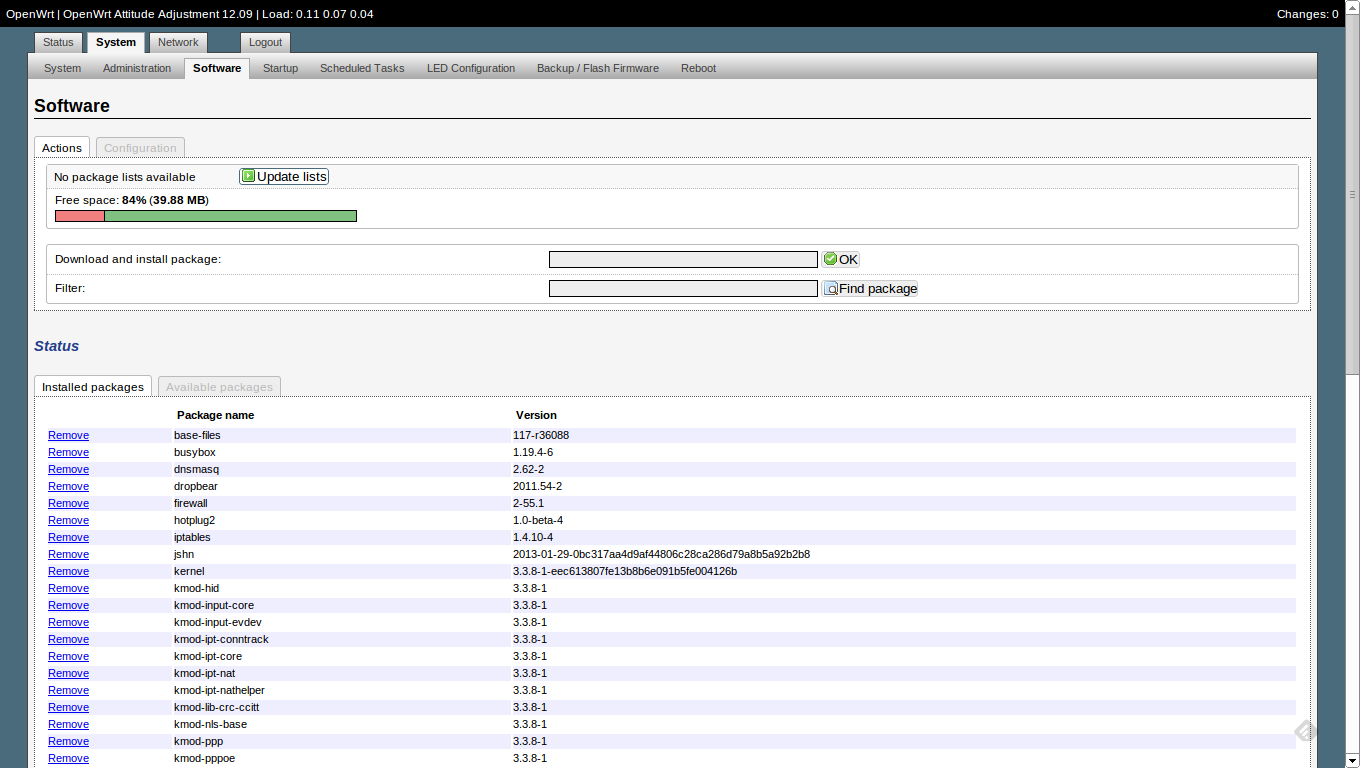This screenshot has width=1360, height=768.
Task: Select the firewall version 2-55.1
Action: pyautogui.click(x=528, y=503)
